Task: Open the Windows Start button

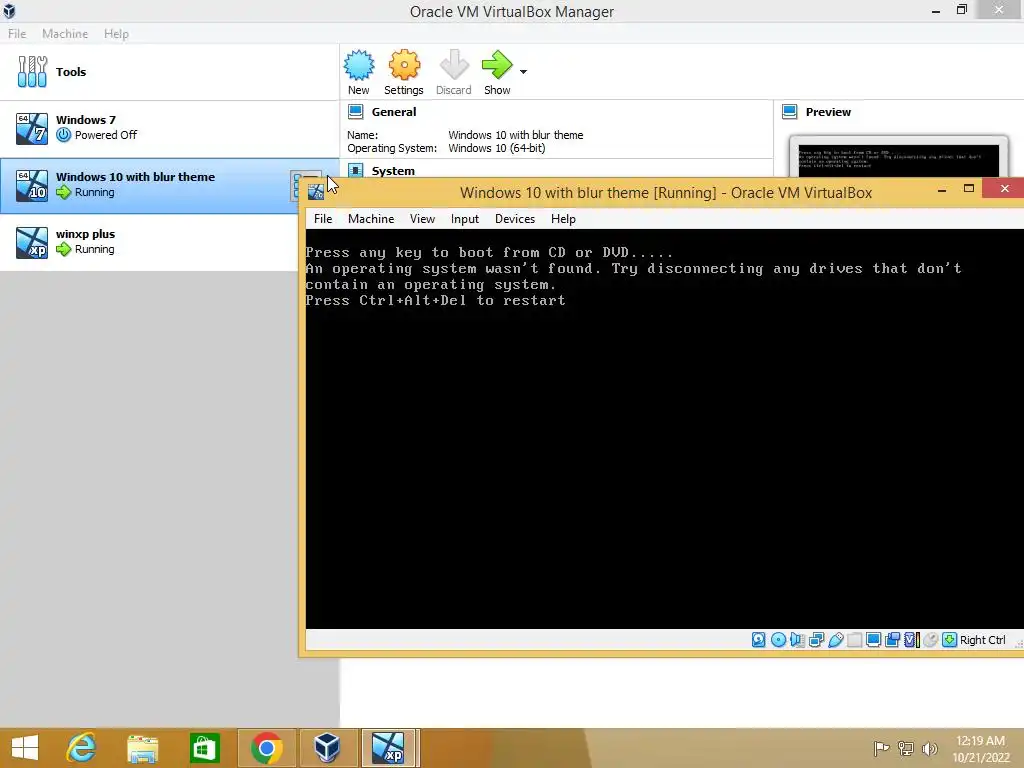Action: [25, 748]
